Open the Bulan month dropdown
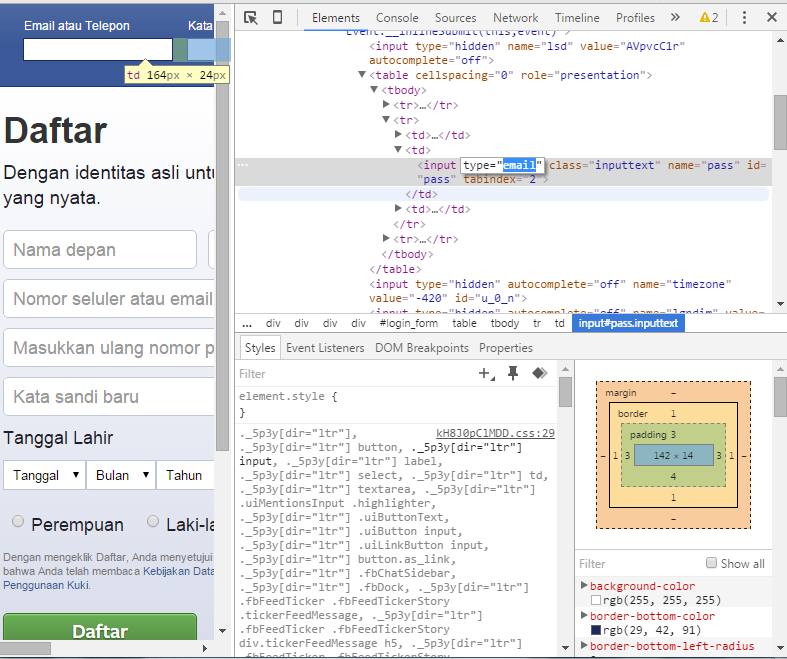 (x=123, y=475)
